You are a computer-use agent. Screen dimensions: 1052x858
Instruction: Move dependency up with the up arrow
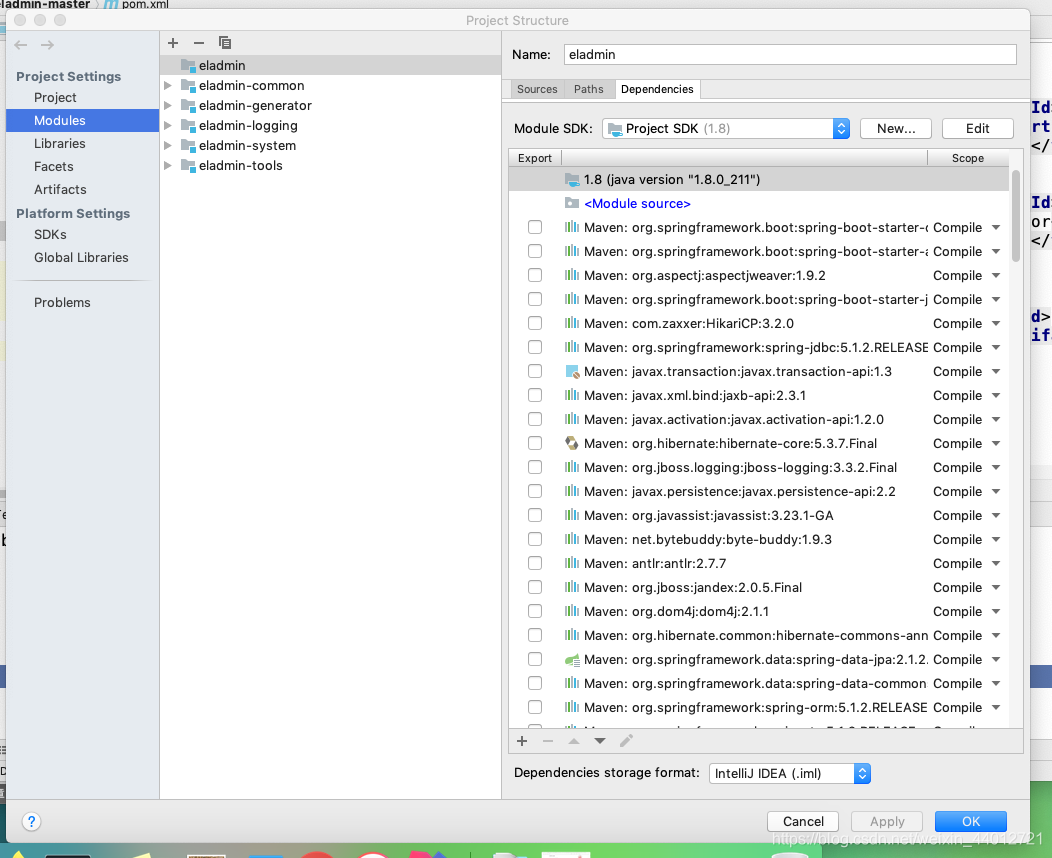(574, 741)
